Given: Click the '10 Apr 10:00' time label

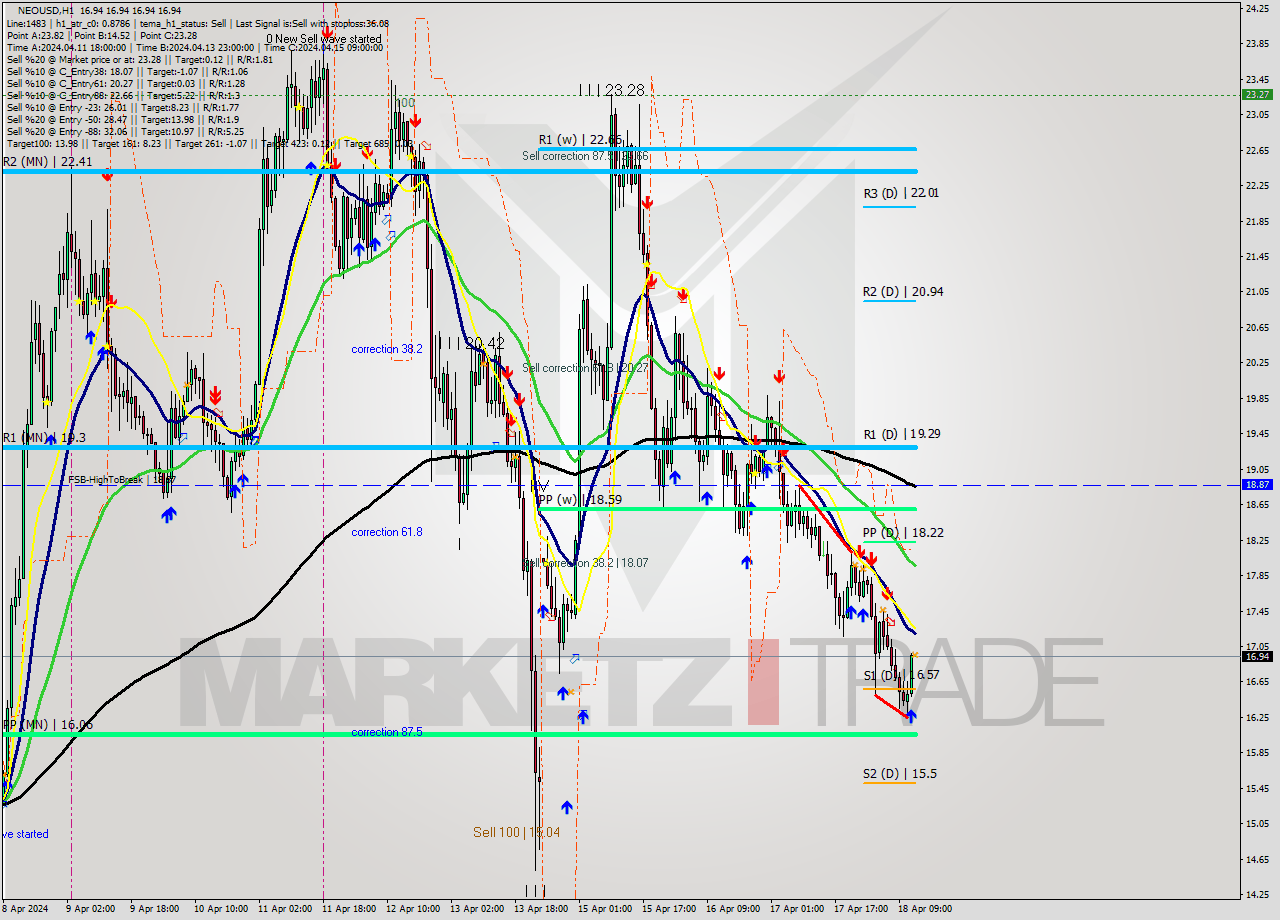Looking at the screenshot, I should tap(220, 909).
